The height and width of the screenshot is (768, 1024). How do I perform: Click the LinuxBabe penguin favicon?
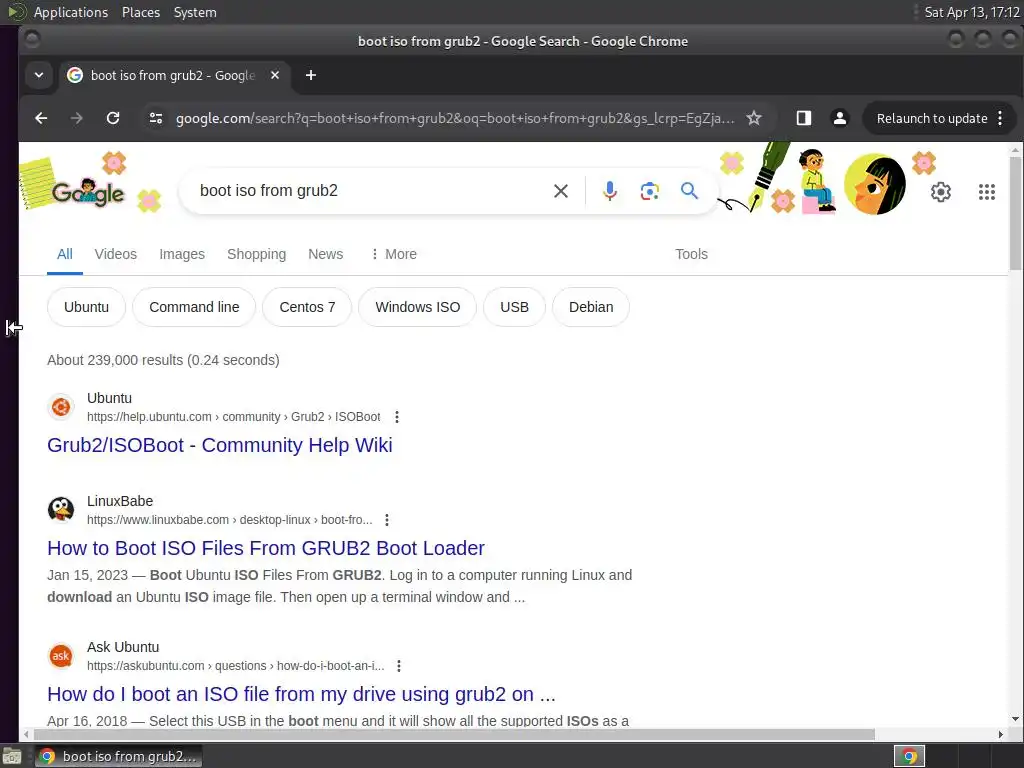61,510
